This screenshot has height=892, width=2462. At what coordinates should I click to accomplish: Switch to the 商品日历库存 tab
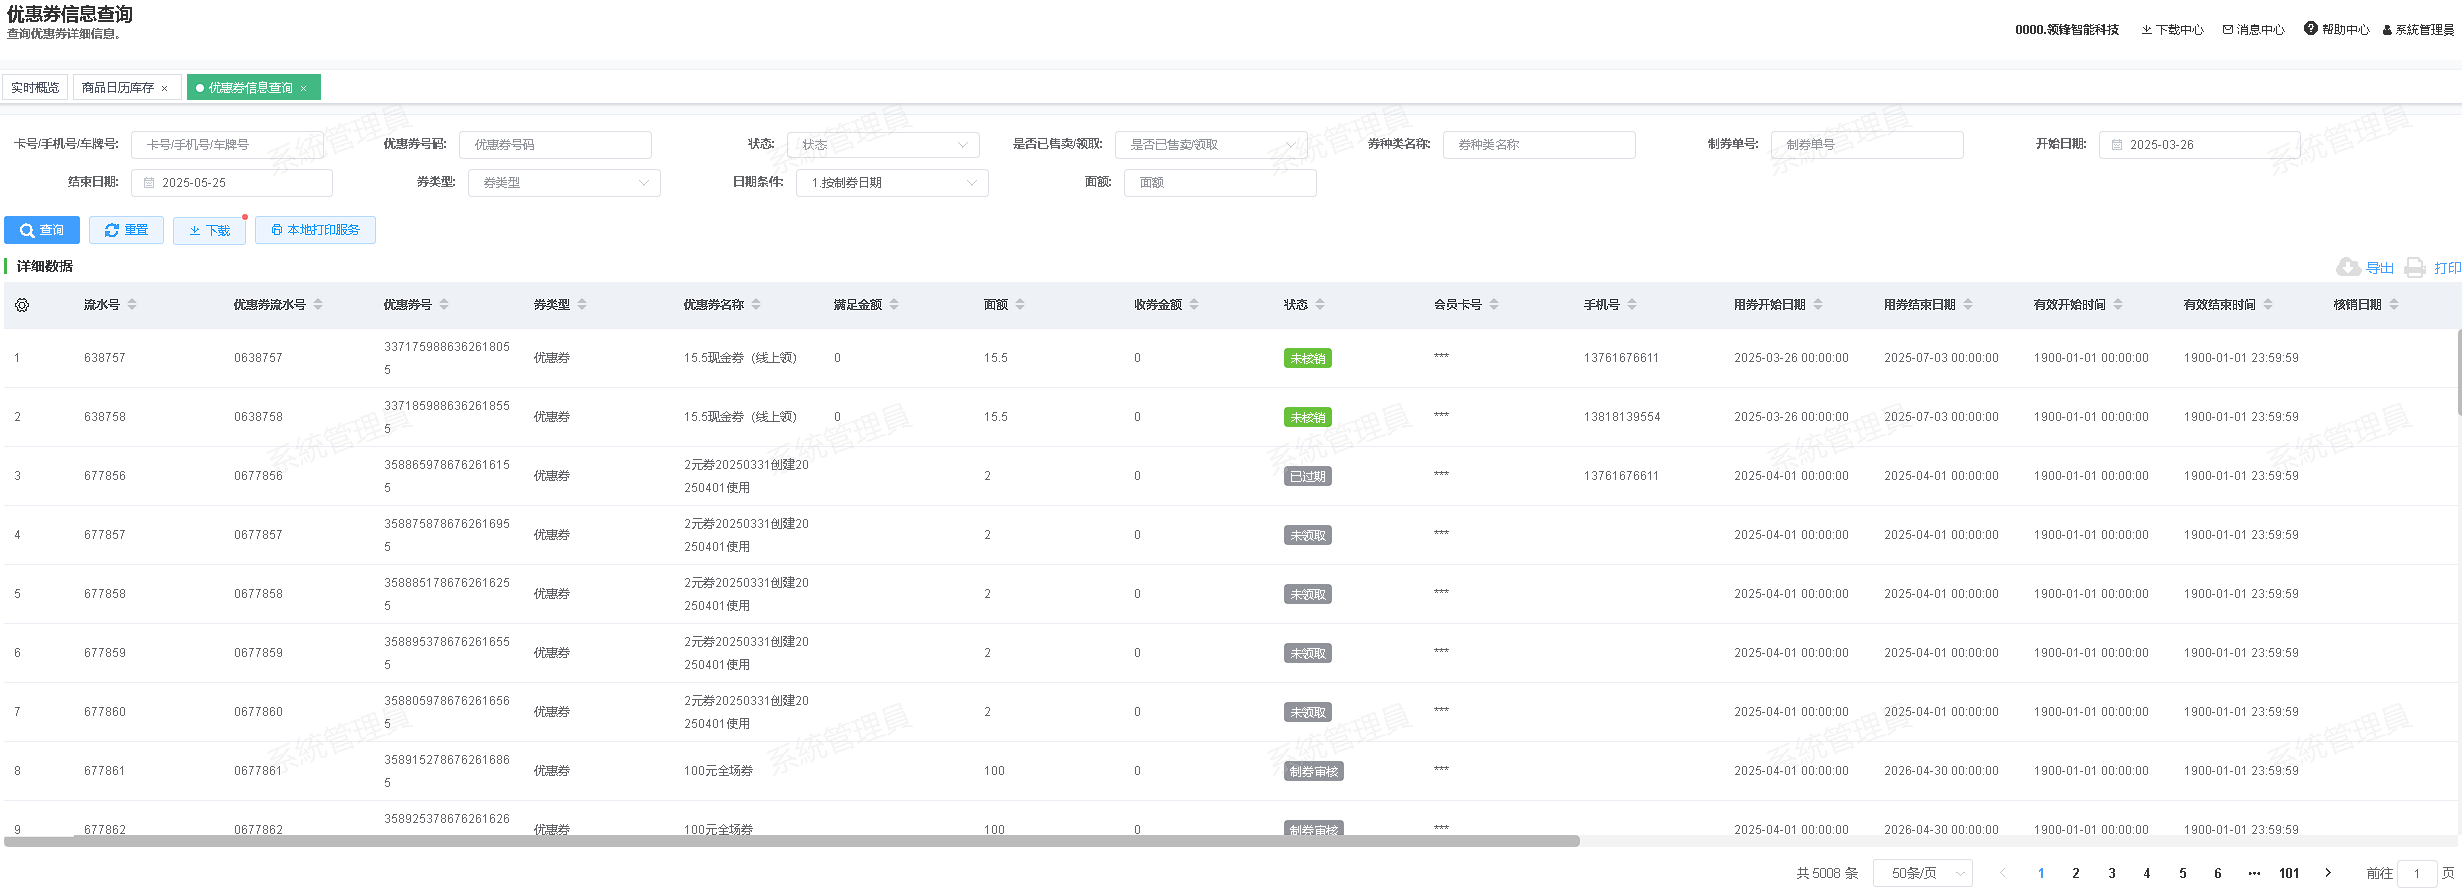tap(118, 88)
